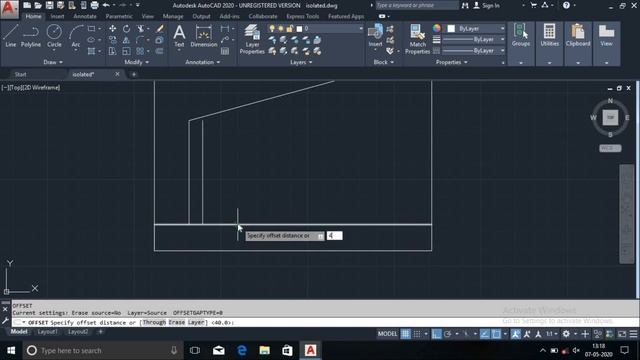Viewport: 640px width, 360px height.
Task: Choose the Stretch tool in Modify panel
Action: coord(112,51)
